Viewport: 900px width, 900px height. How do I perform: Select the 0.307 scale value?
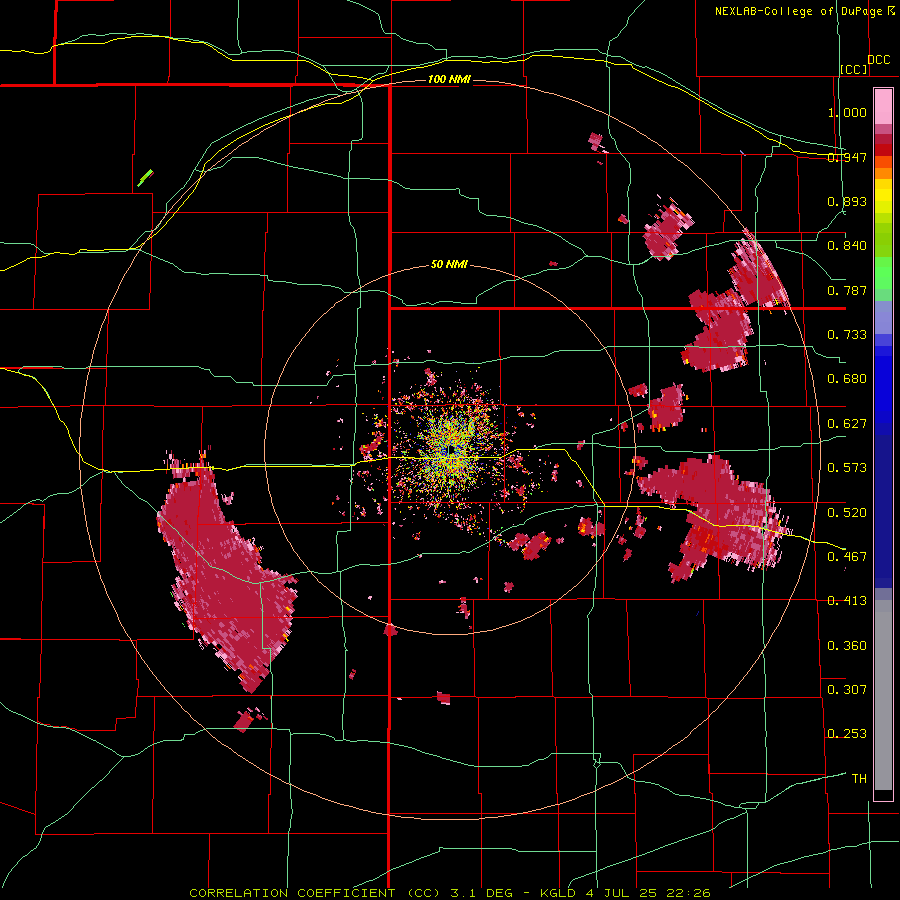pos(847,690)
